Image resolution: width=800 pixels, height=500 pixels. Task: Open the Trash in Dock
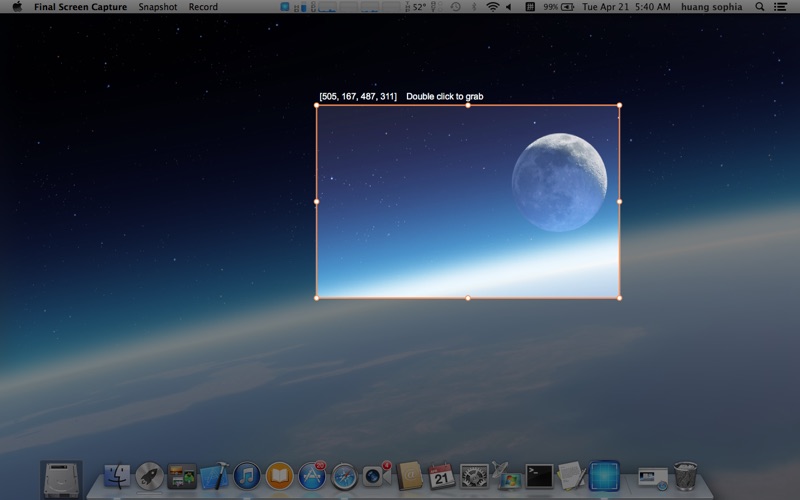[685, 476]
